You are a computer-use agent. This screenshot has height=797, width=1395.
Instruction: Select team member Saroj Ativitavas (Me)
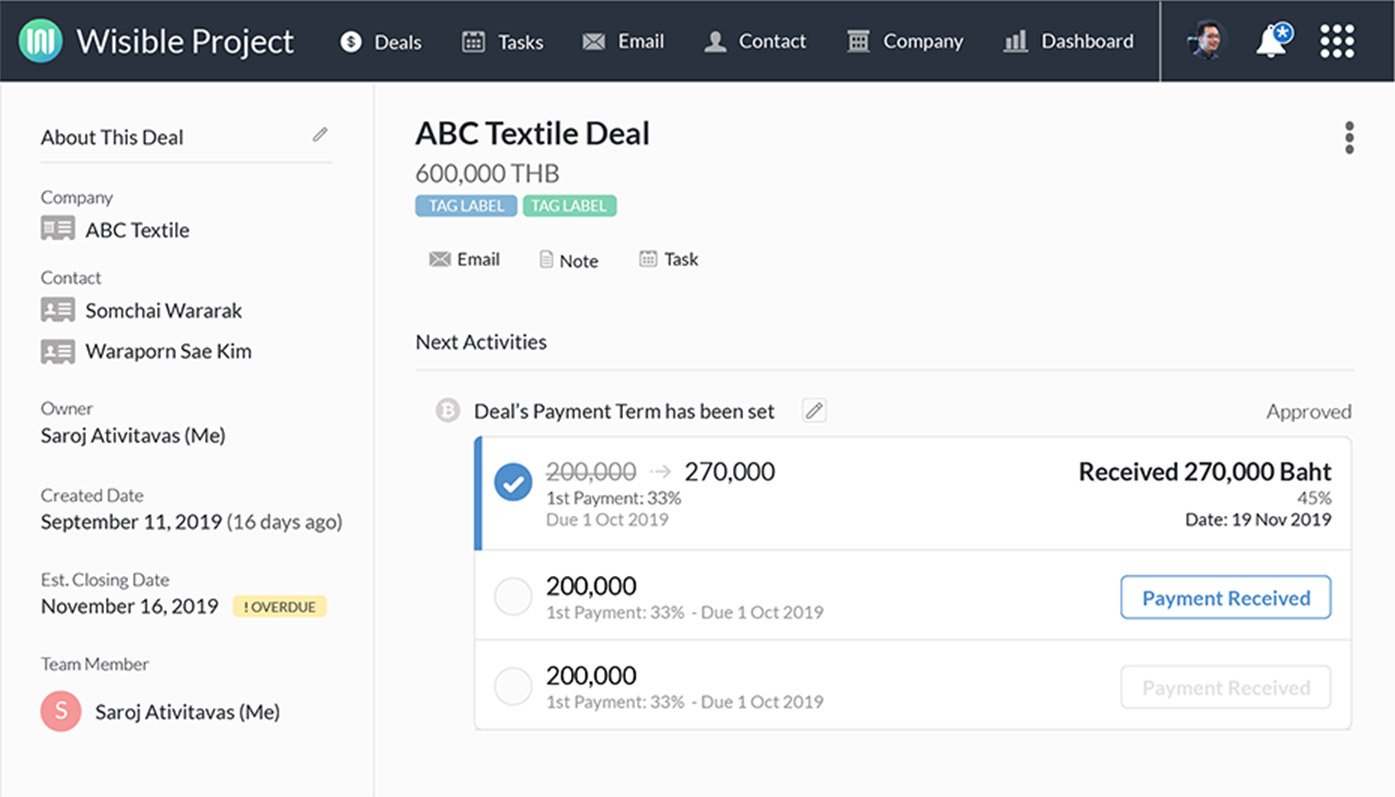(x=187, y=712)
